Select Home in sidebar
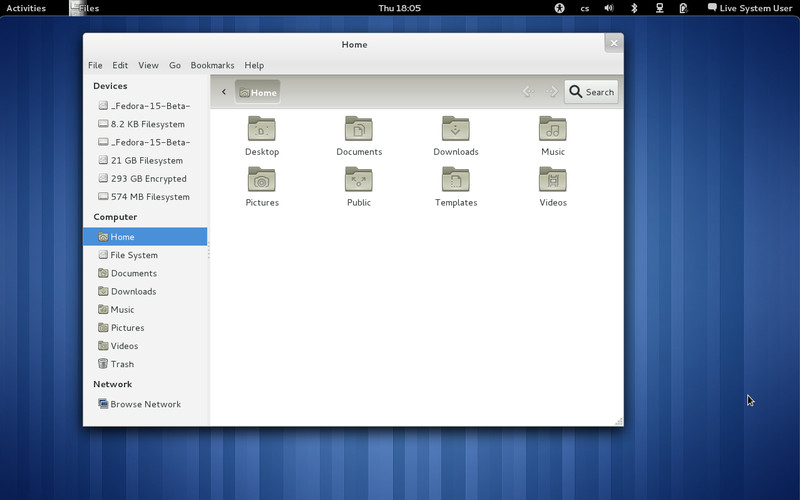800x500 pixels. coord(145,237)
